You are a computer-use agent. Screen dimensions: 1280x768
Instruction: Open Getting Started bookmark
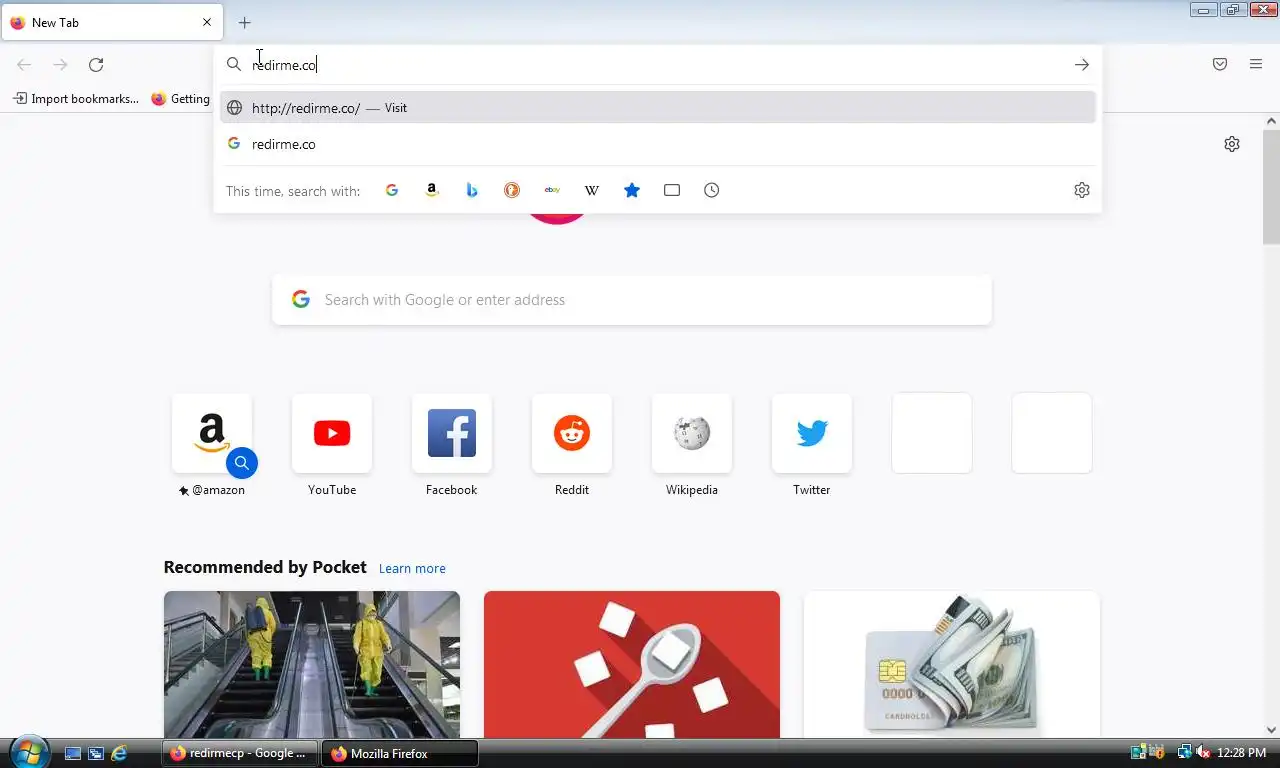[x=180, y=99]
